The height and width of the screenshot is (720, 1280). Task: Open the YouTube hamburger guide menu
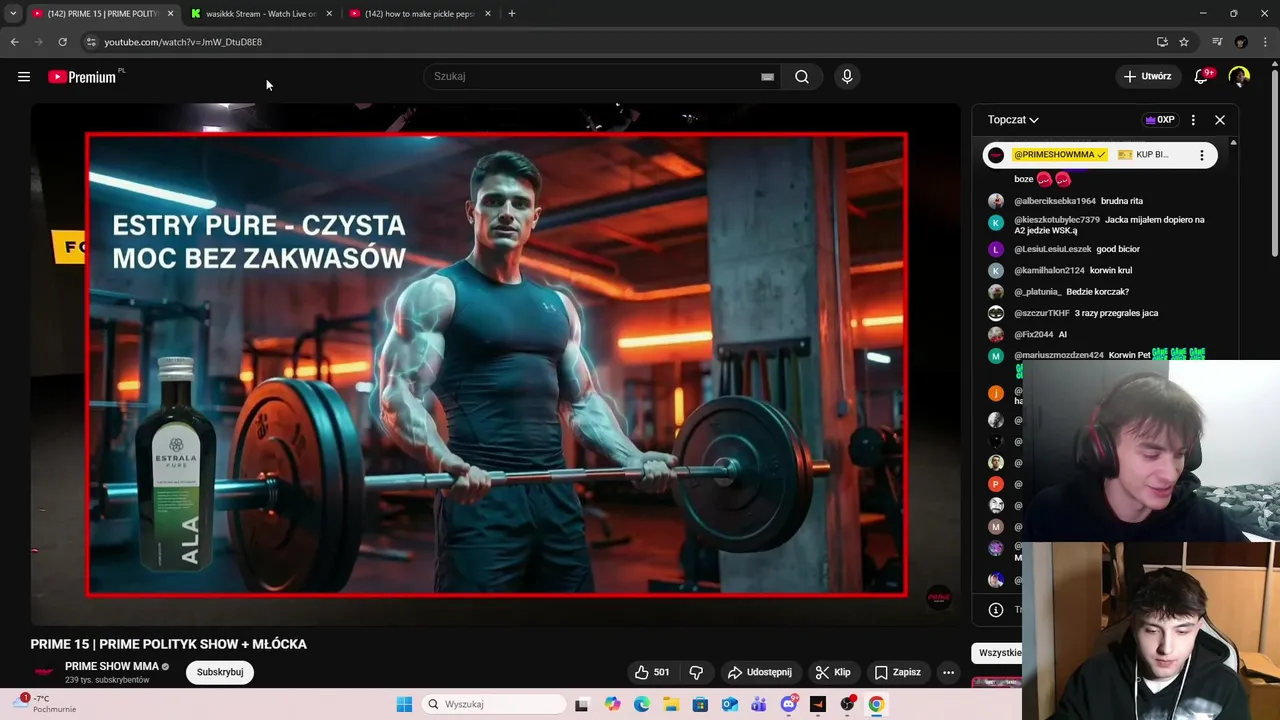(24, 77)
